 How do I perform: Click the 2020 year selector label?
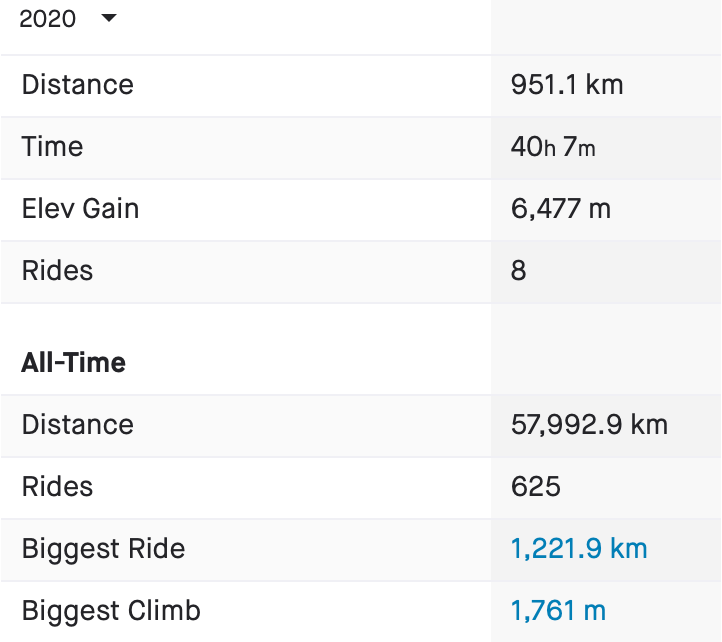(48, 19)
